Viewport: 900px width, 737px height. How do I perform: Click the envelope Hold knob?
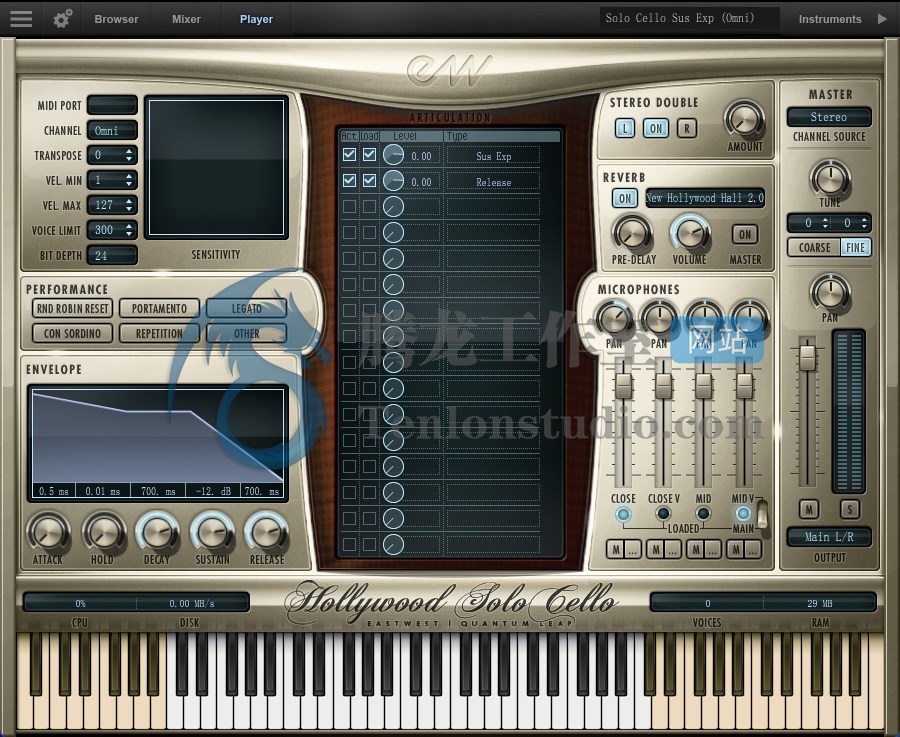[103, 532]
